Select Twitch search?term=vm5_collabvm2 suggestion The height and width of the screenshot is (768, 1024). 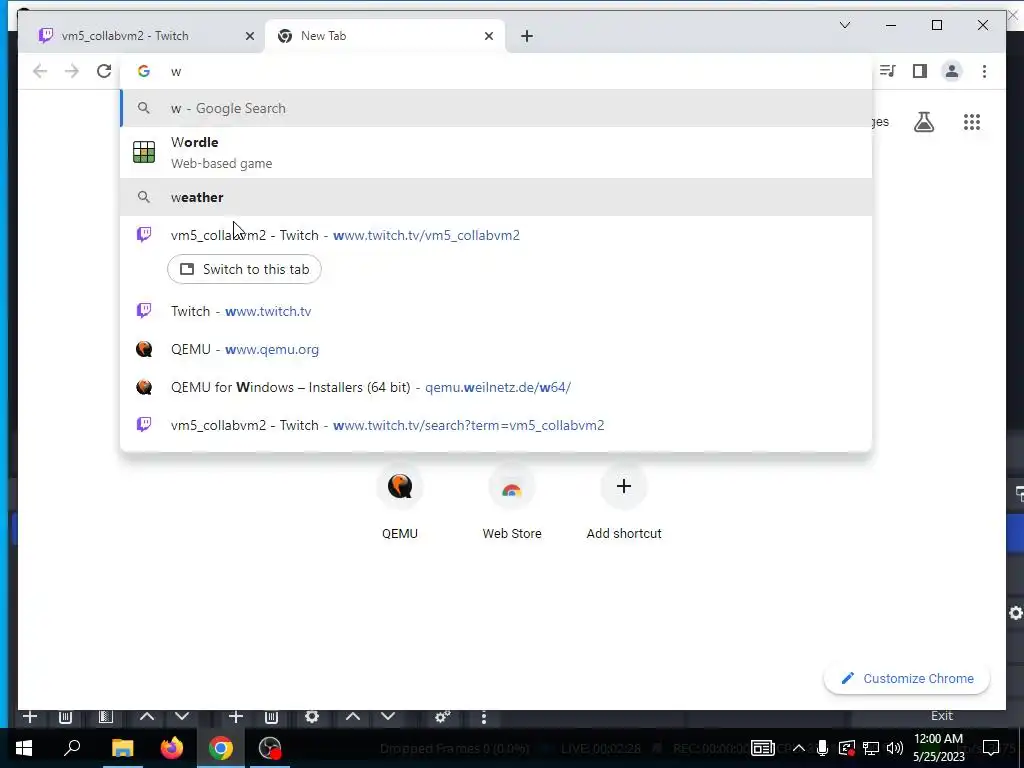[x=496, y=425]
